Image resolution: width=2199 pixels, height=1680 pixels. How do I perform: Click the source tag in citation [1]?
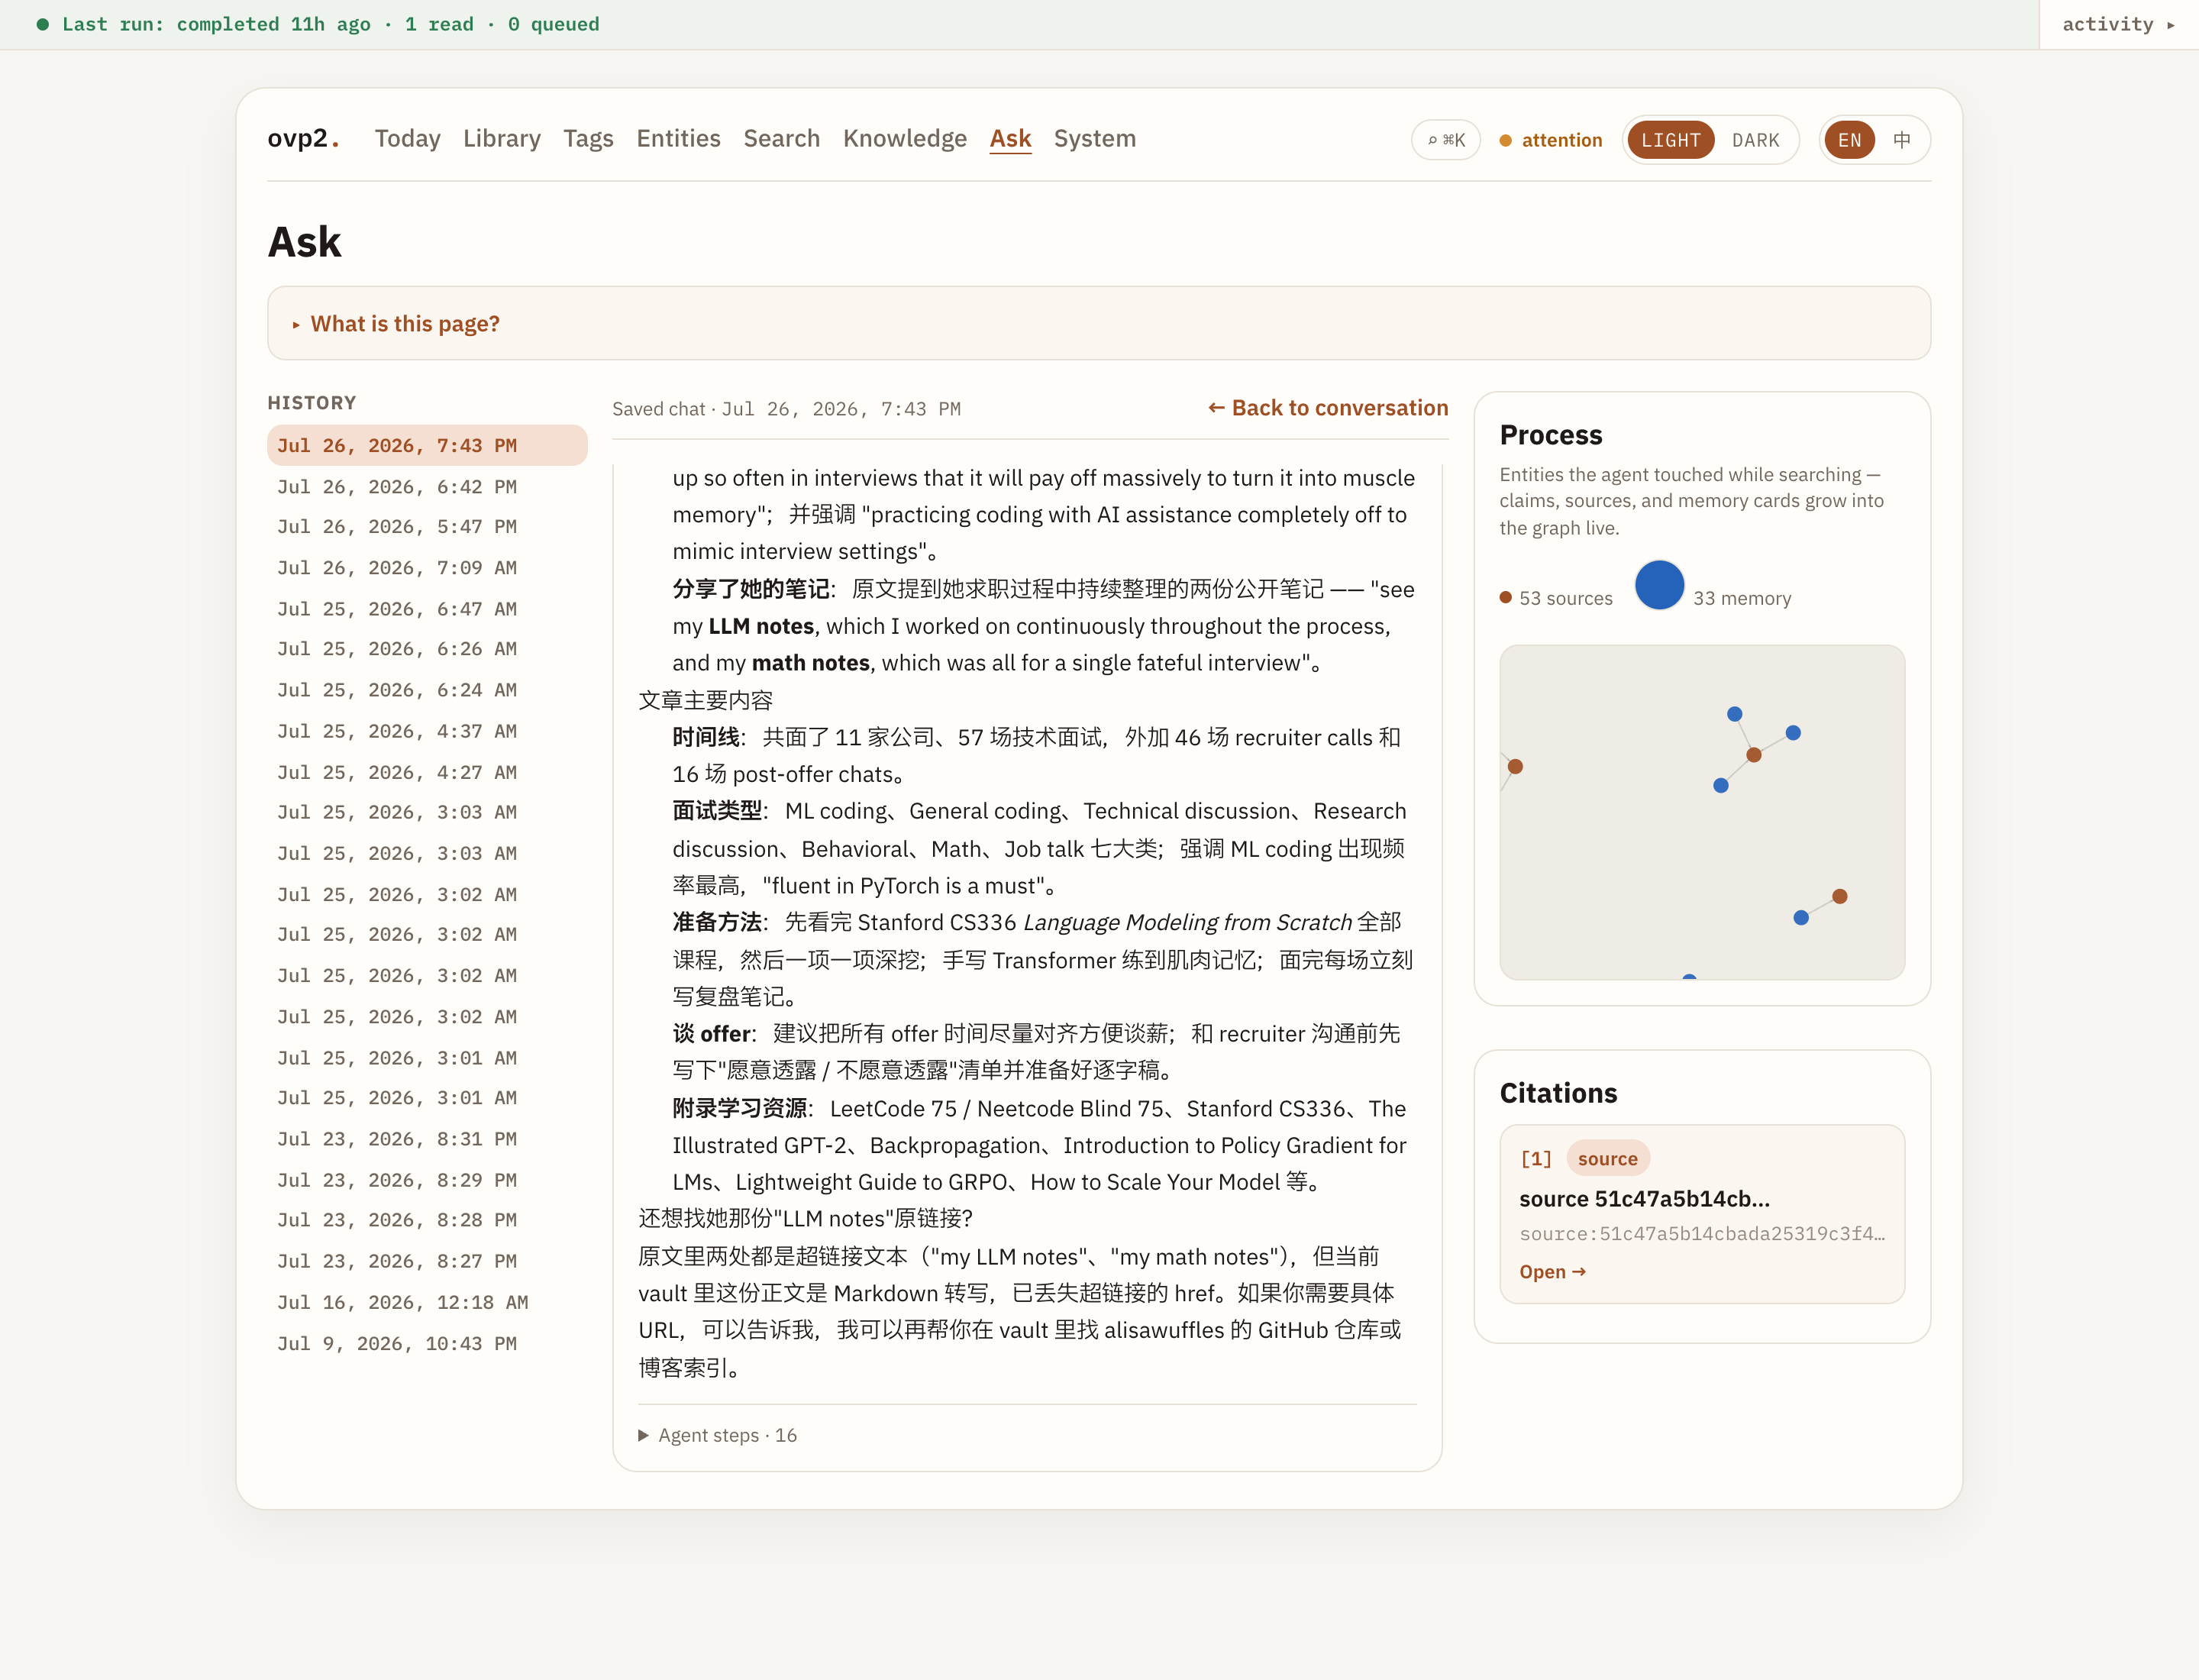tap(1607, 1159)
